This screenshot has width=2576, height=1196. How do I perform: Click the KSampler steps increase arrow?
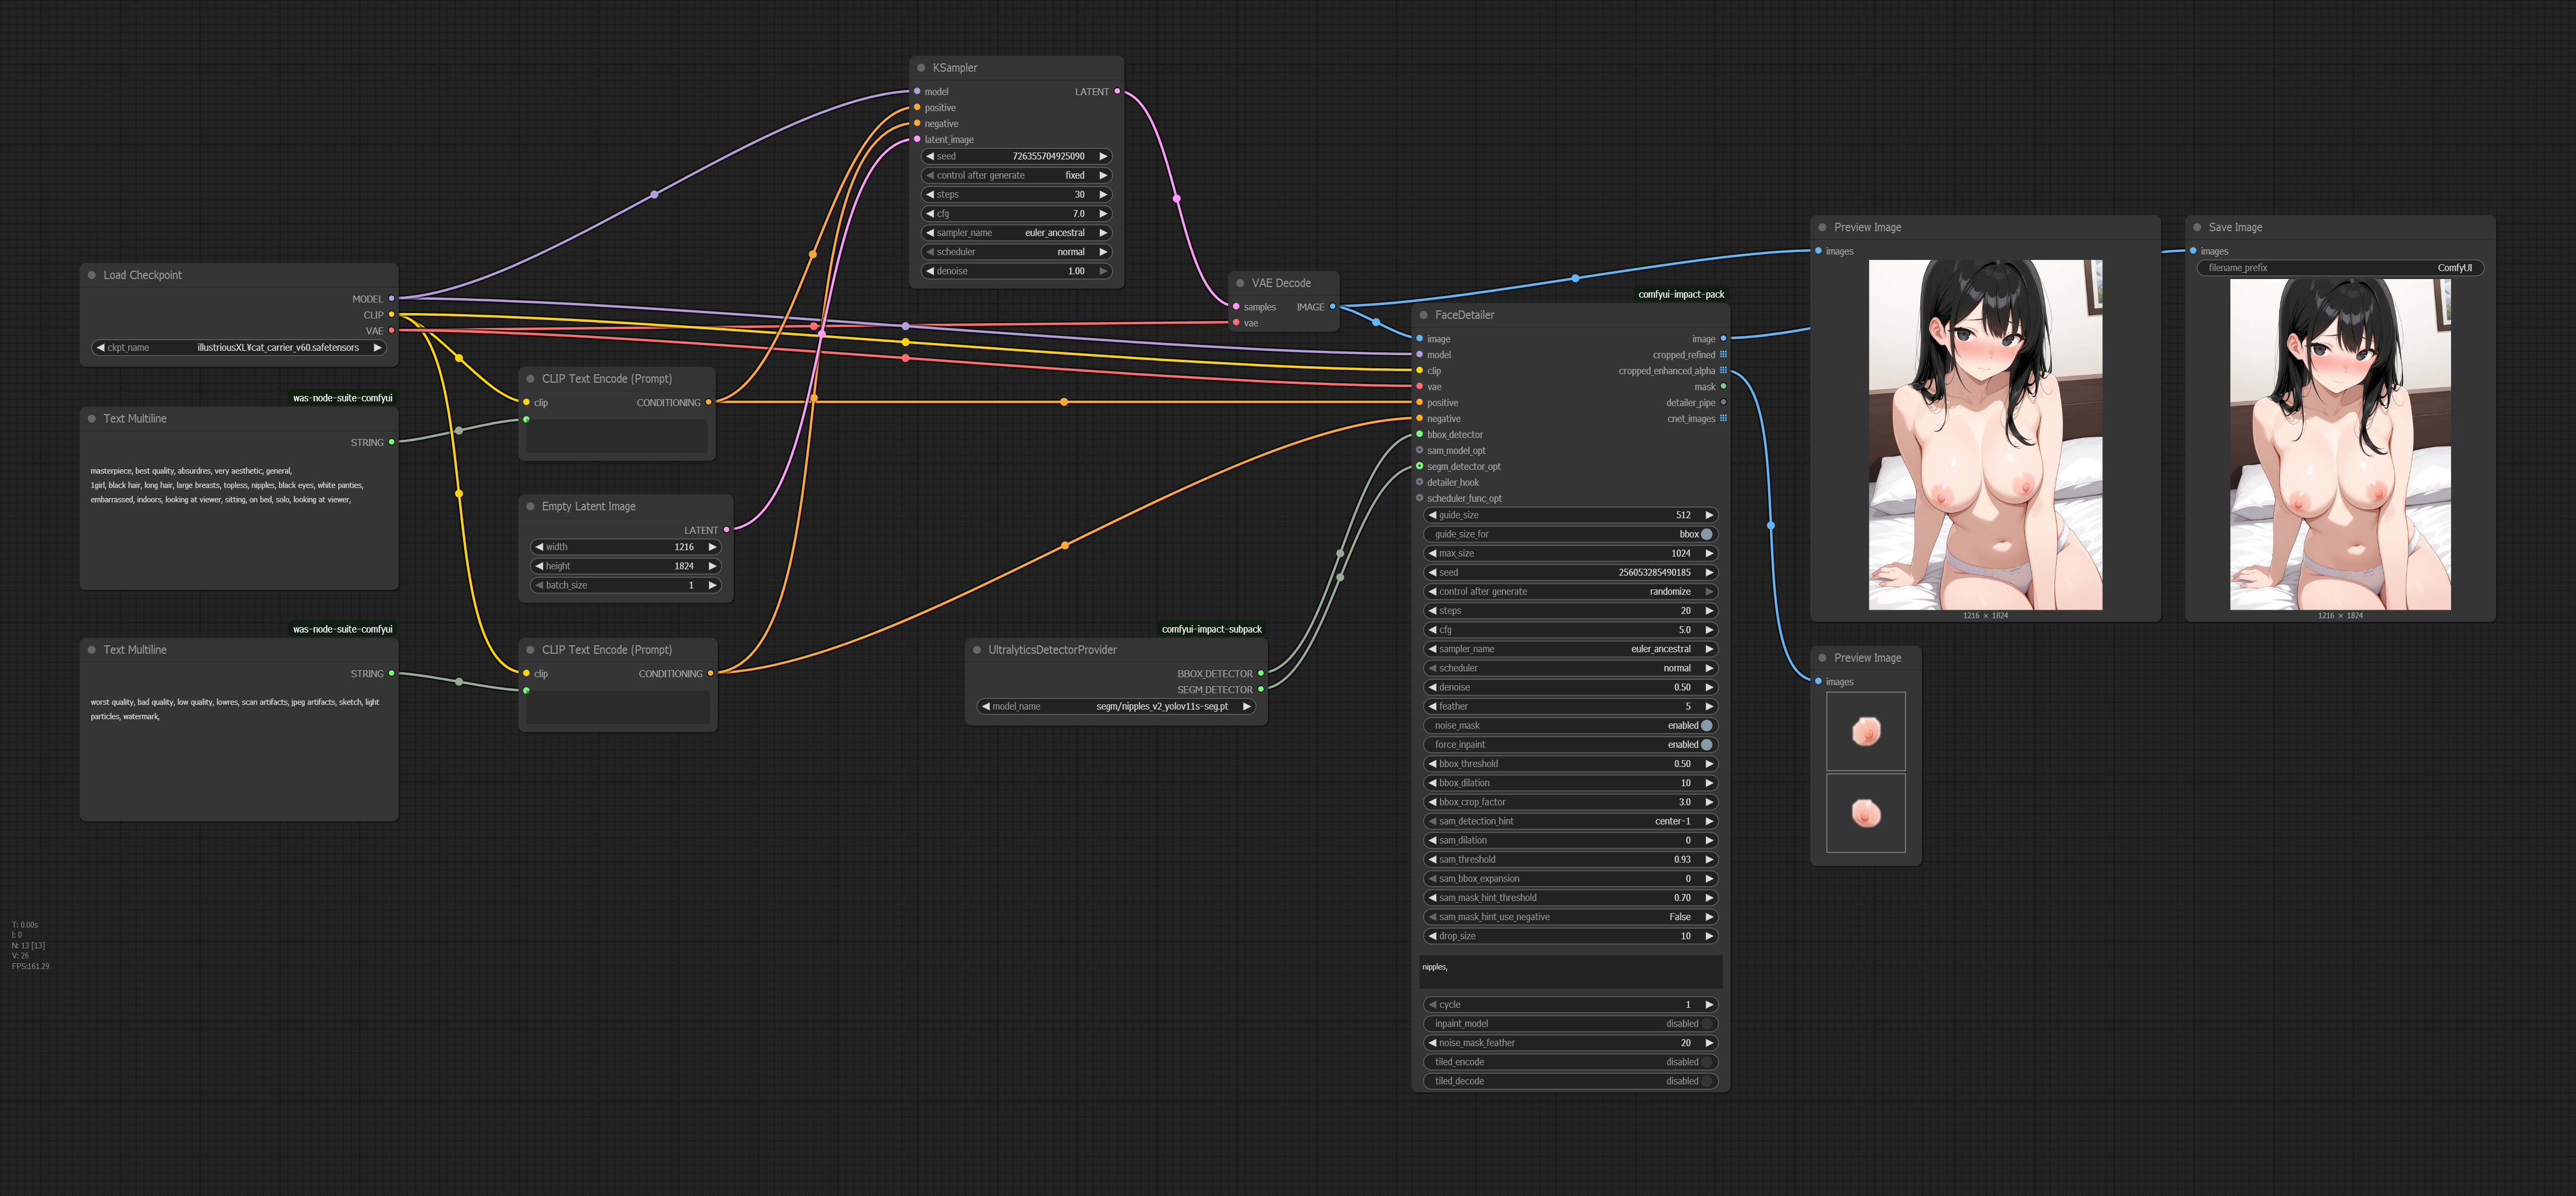click(1103, 195)
